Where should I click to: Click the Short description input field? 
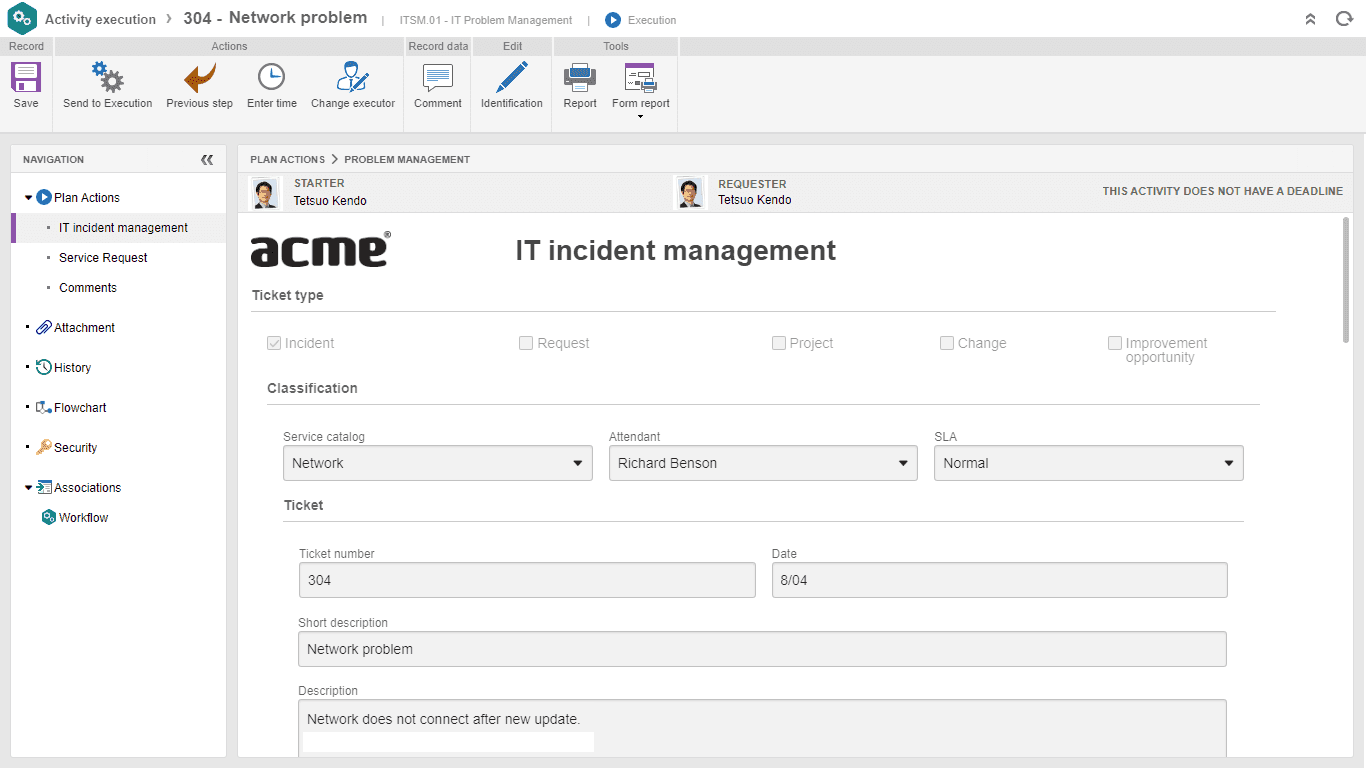point(762,649)
